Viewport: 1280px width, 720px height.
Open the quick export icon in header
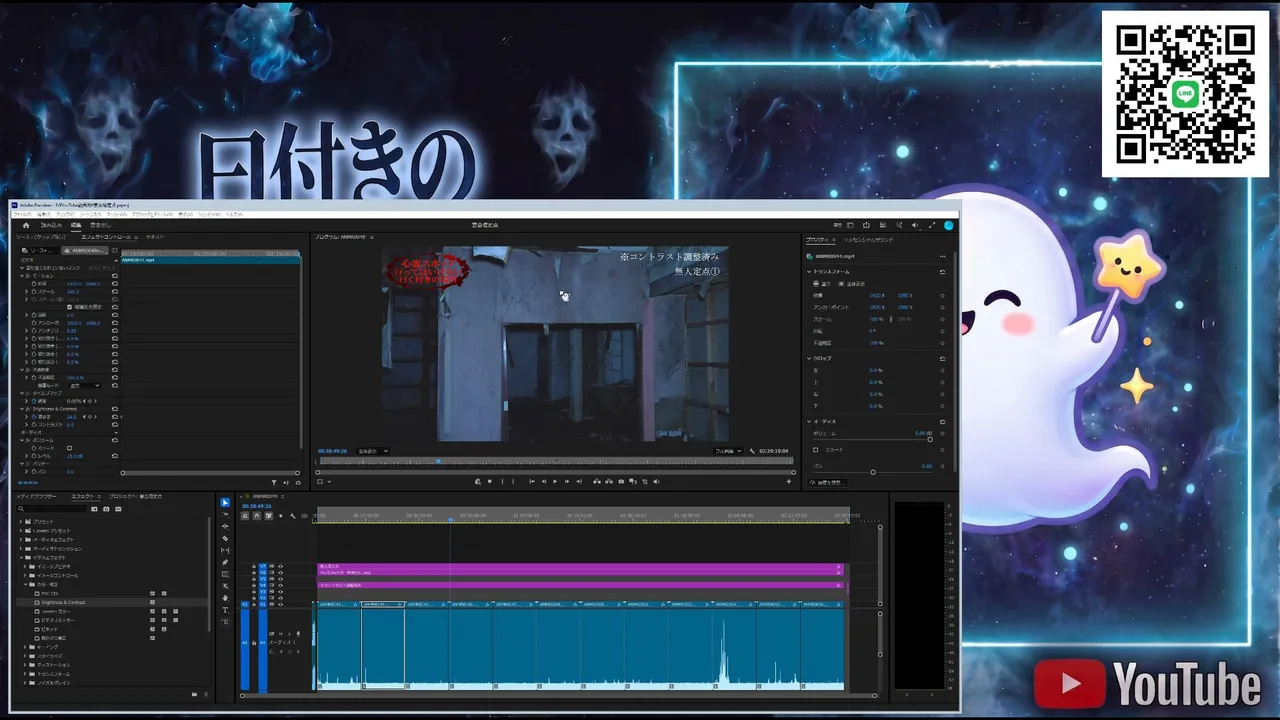click(866, 225)
